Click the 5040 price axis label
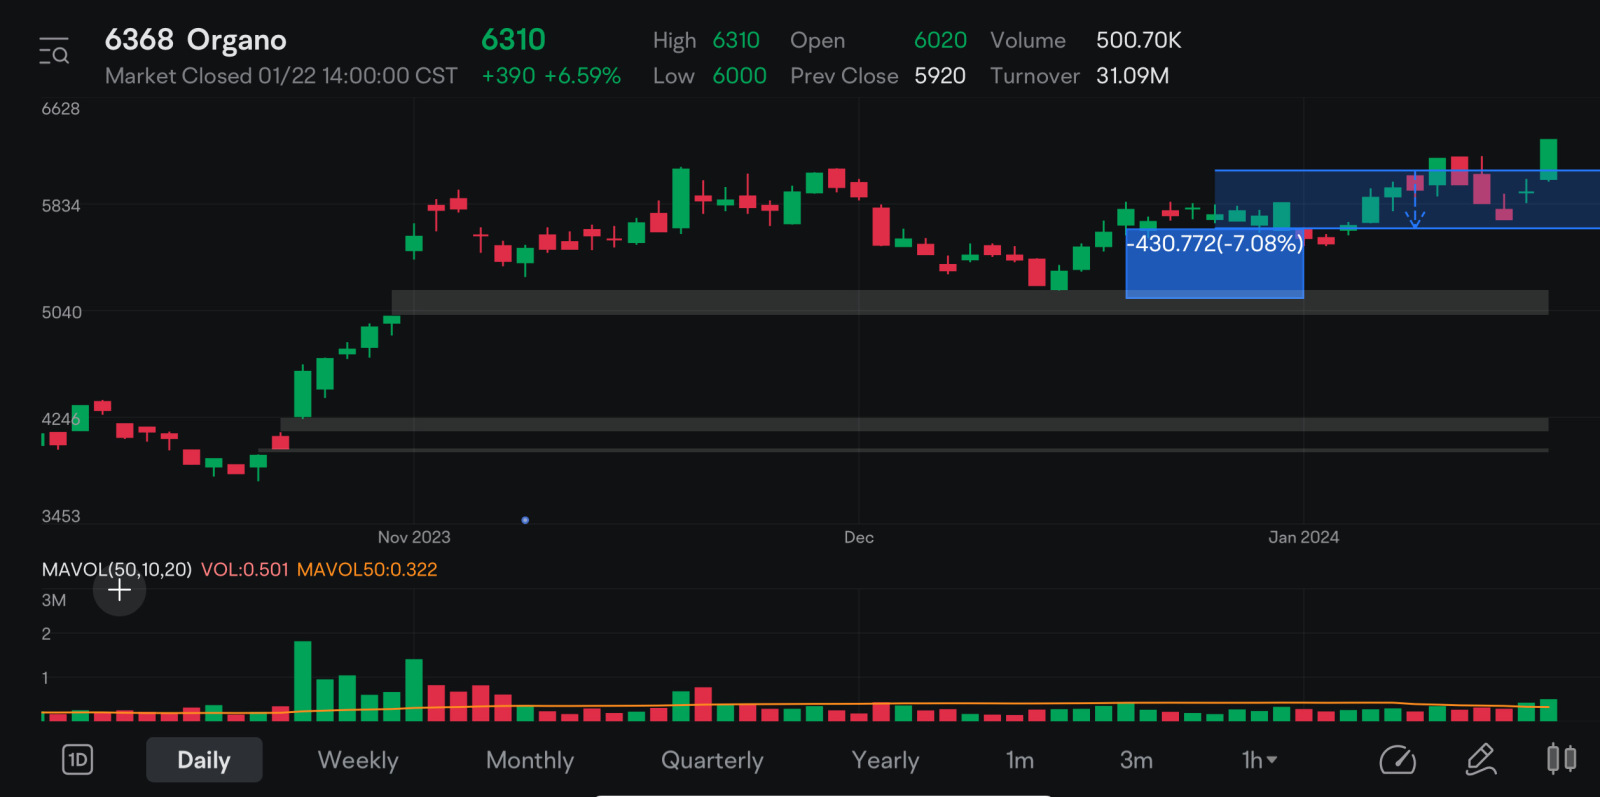Screen dimensions: 1600x797 pos(60,312)
